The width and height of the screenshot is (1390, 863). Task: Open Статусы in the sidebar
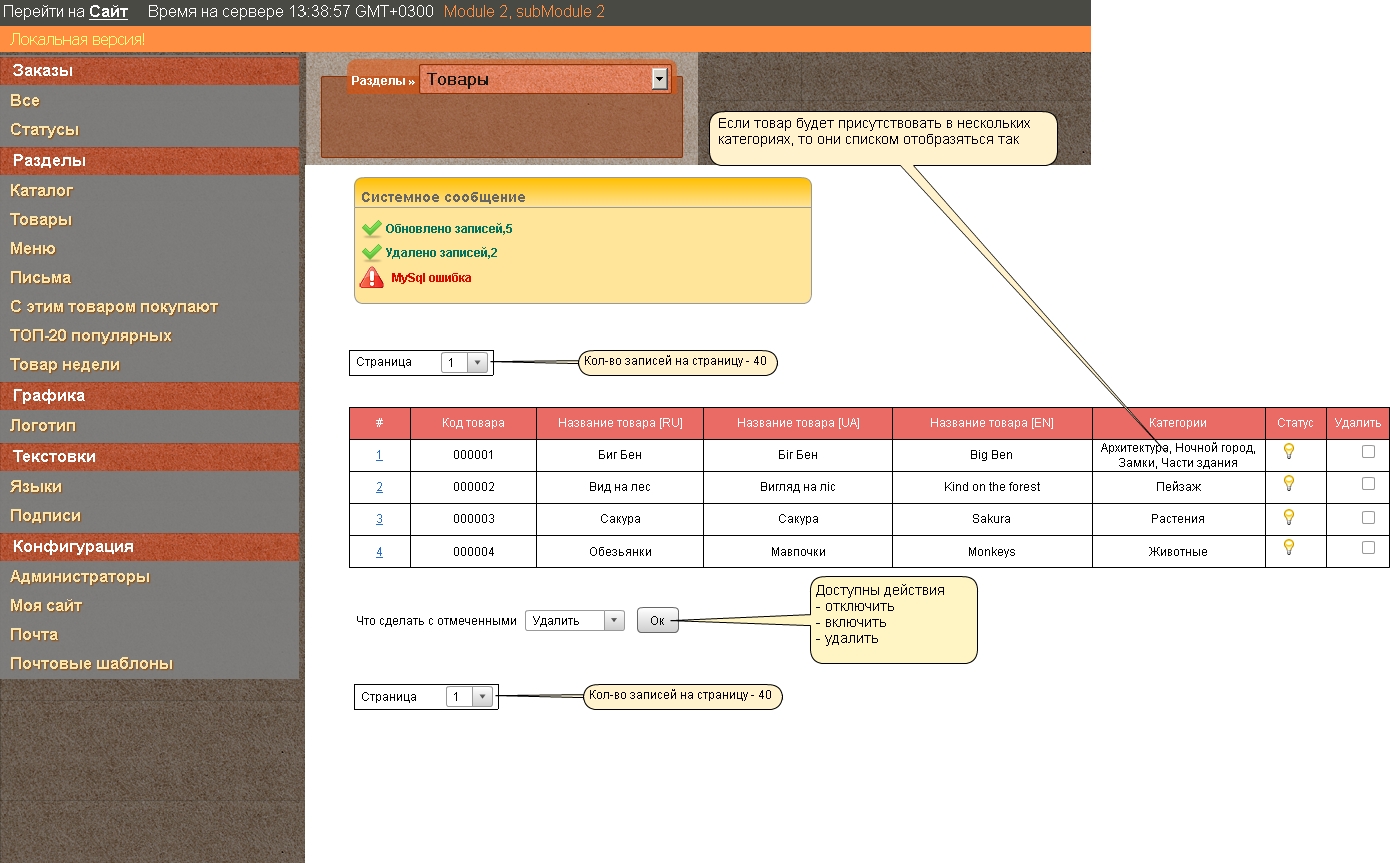point(44,129)
